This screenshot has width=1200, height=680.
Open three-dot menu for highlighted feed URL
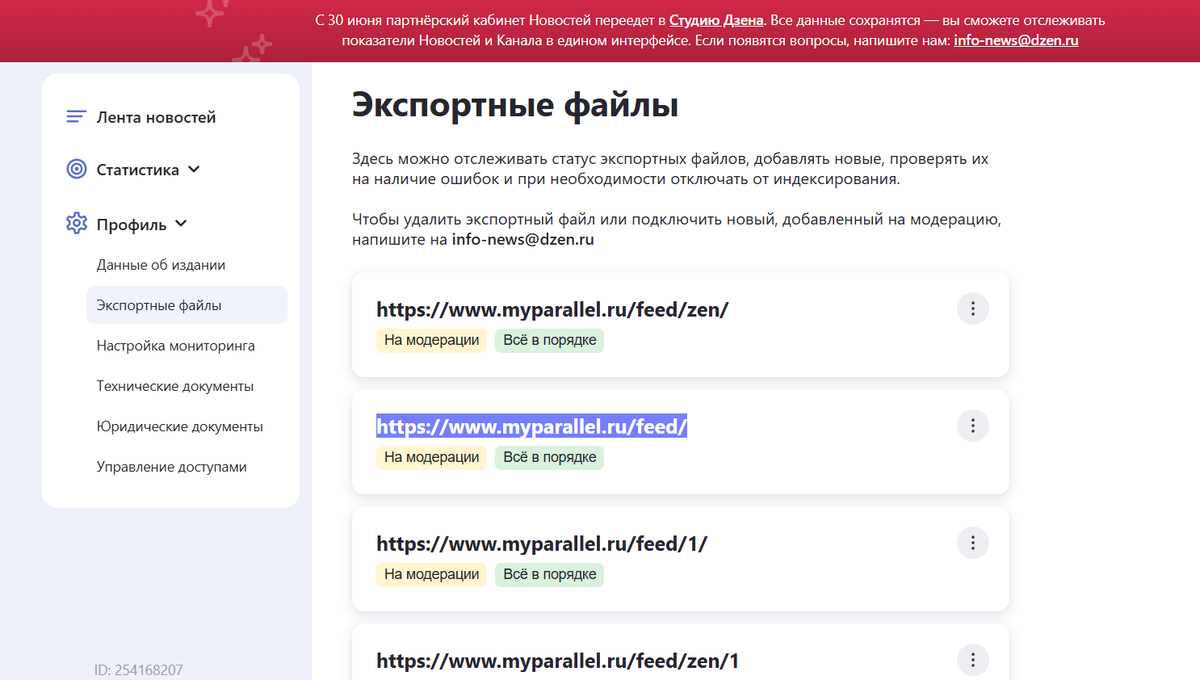click(972, 425)
